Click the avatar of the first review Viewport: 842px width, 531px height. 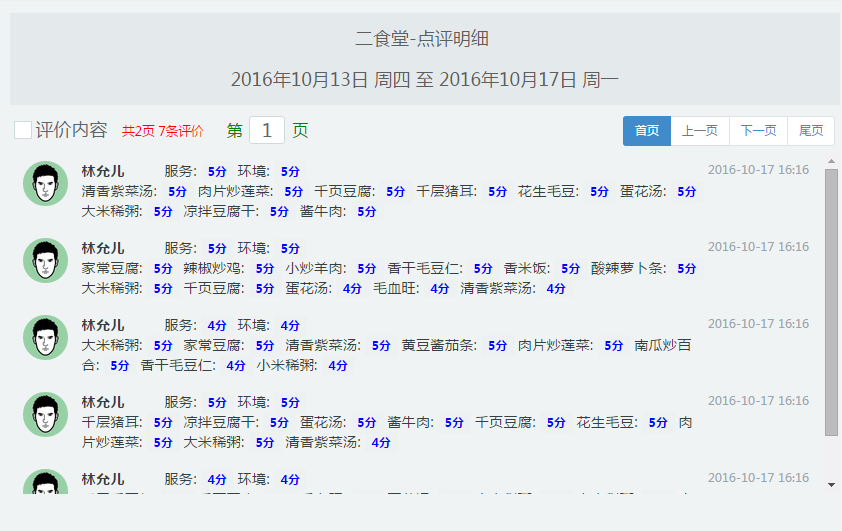coord(45,183)
